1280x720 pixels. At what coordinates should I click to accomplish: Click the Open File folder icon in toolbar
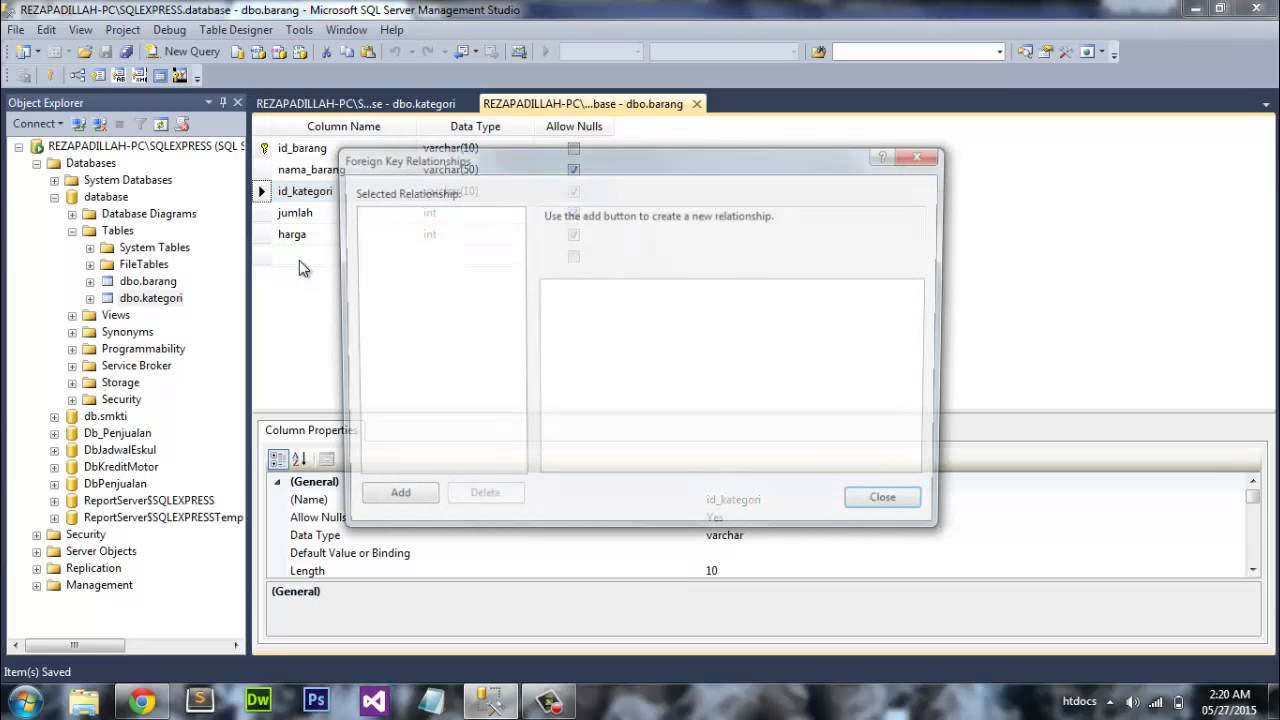85,51
